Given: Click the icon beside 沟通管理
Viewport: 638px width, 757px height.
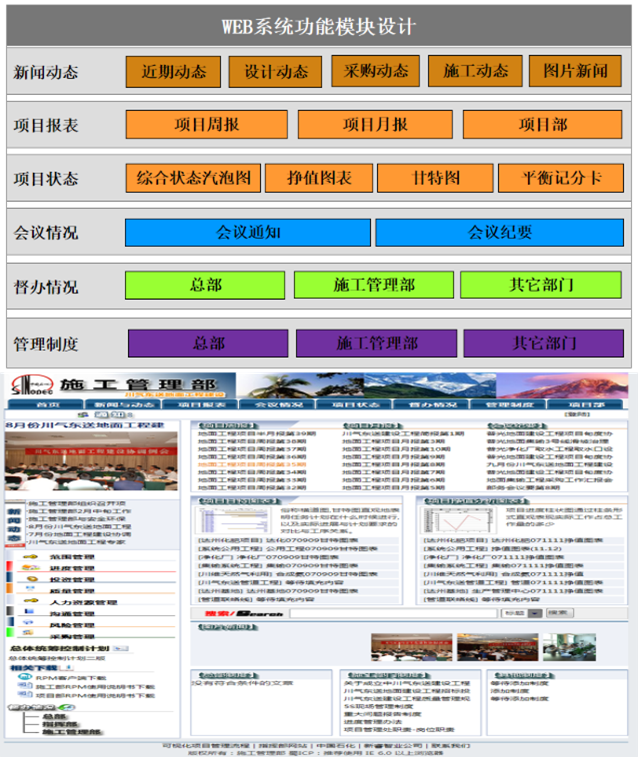Looking at the screenshot, I should [x=28, y=612].
